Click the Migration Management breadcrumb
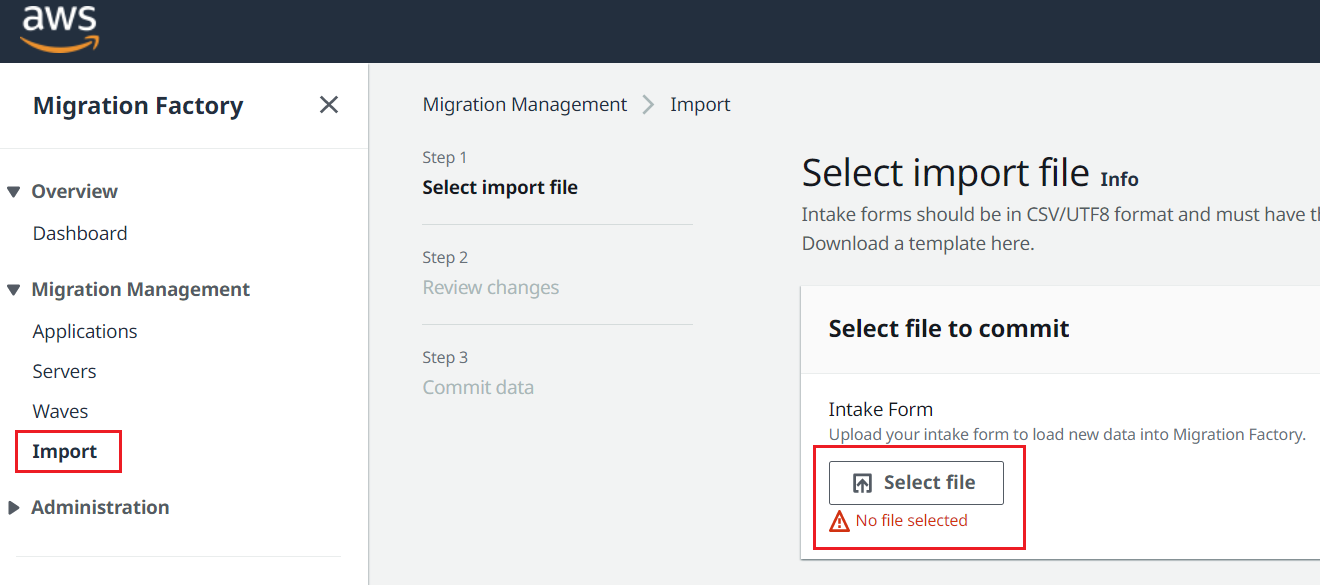The height and width of the screenshot is (585, 1320). click(x=525, y=104)
